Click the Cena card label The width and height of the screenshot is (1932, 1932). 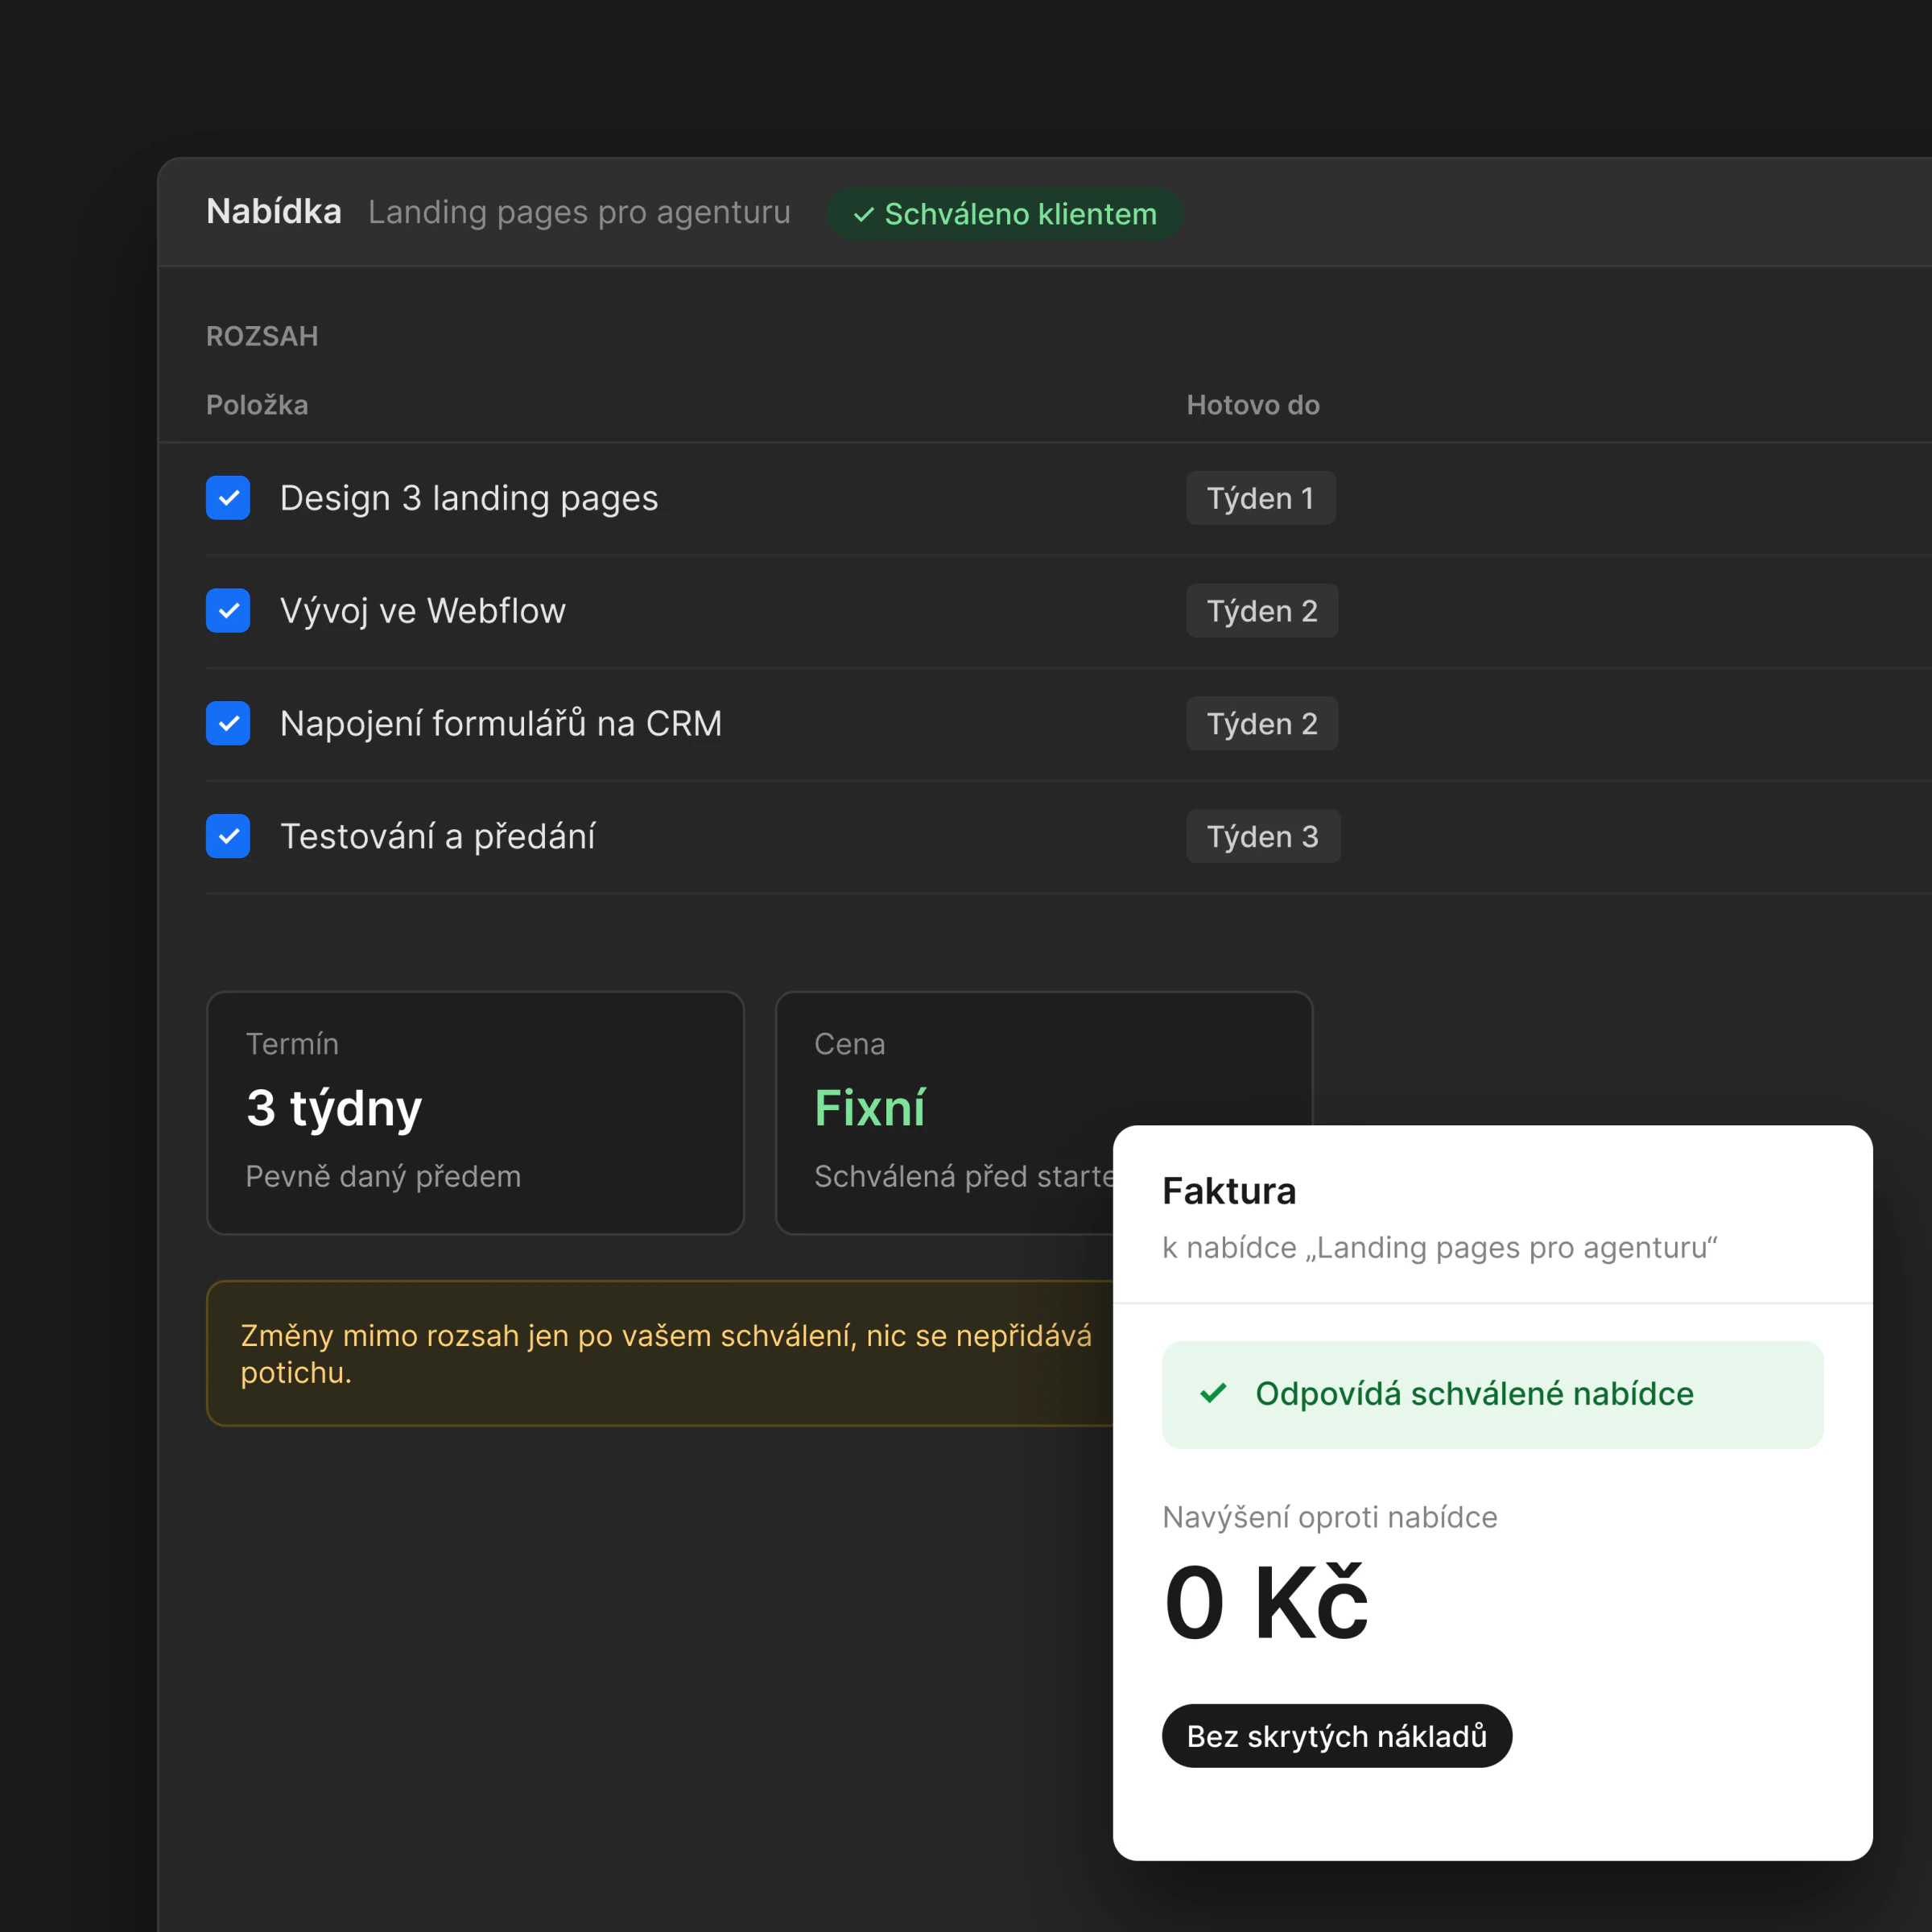pos(850,1044)
